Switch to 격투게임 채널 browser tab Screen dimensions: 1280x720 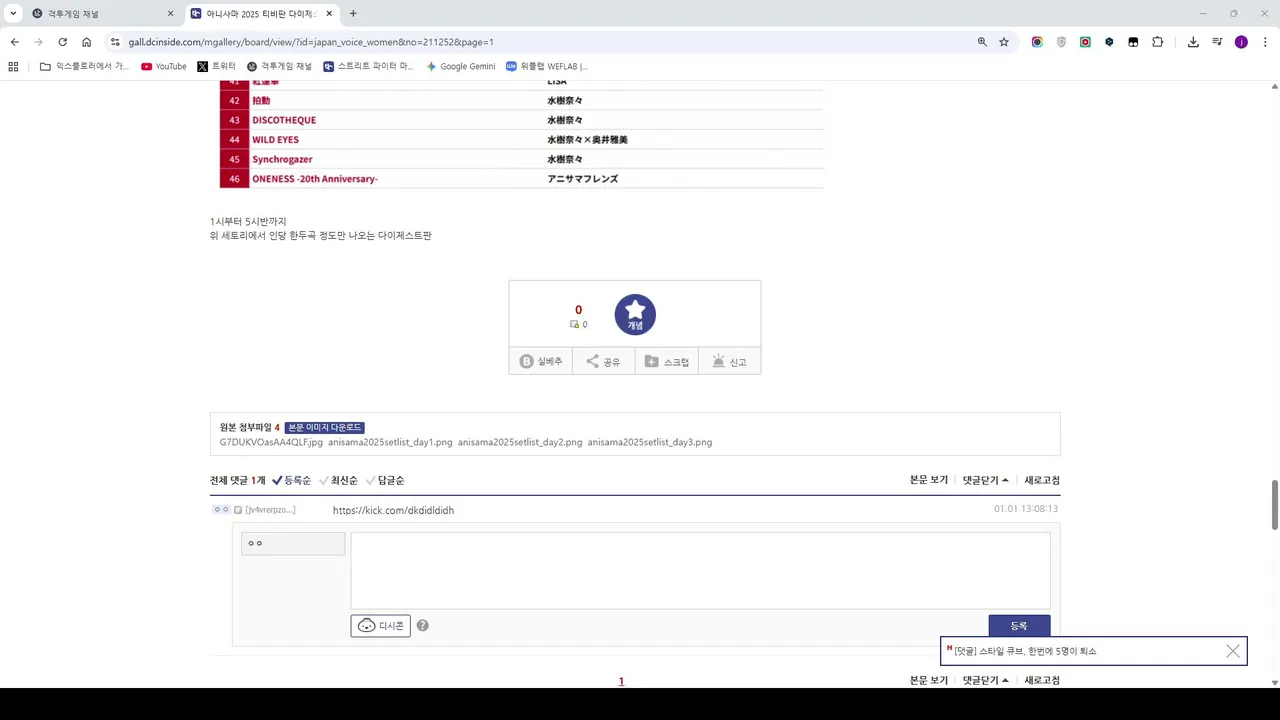point(102,14)
